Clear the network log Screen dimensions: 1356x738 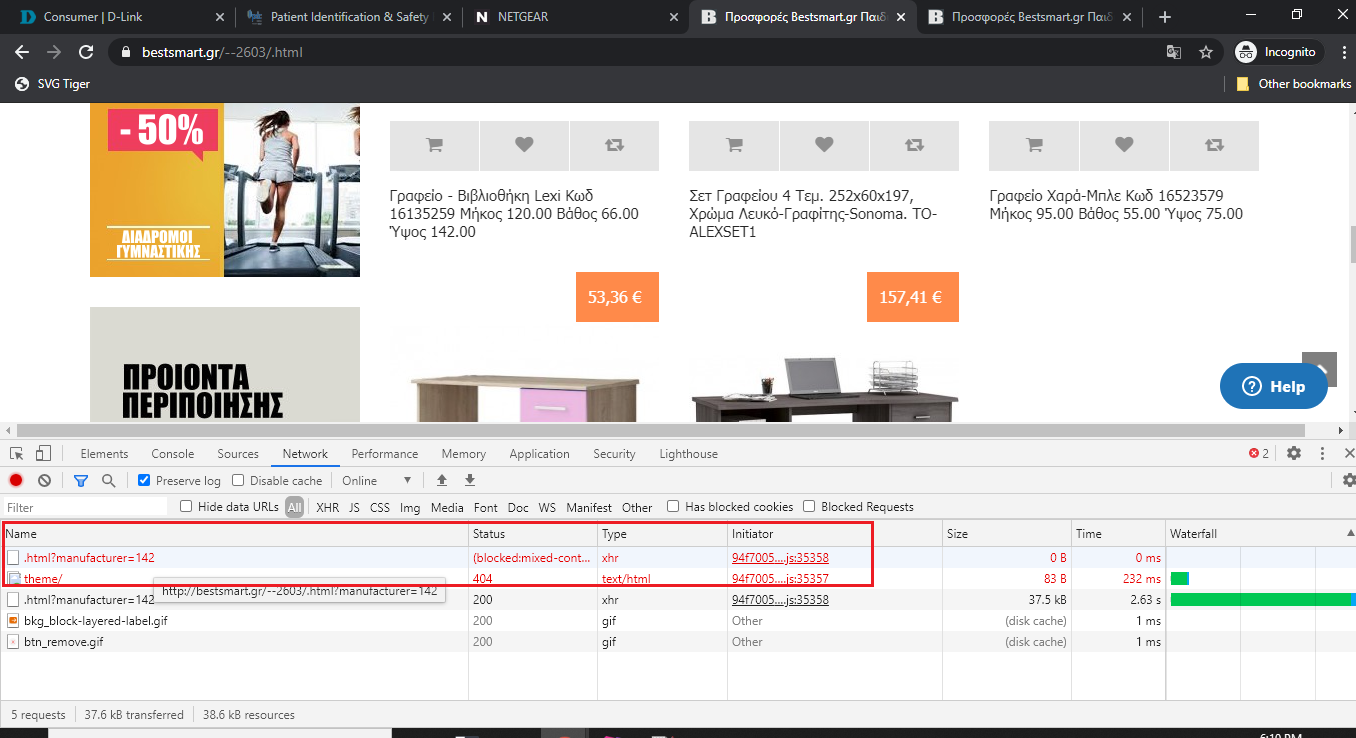[x=44, y=481]
